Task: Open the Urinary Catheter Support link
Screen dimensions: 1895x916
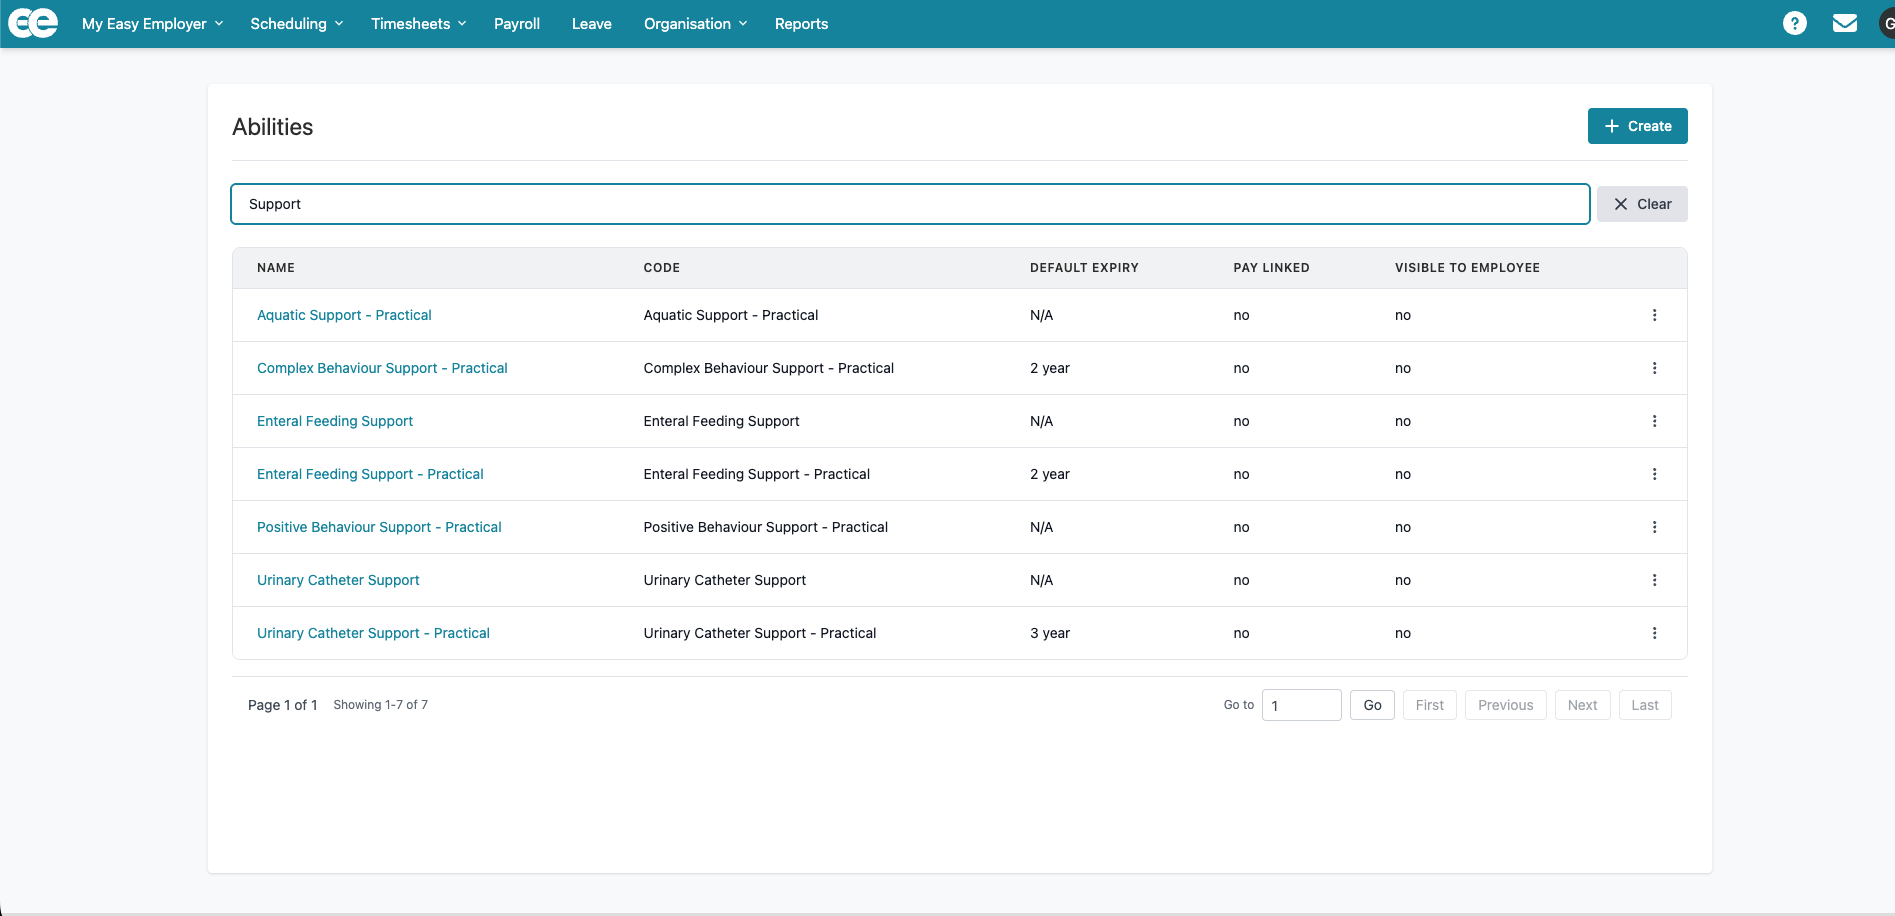Action: point(338,580)
